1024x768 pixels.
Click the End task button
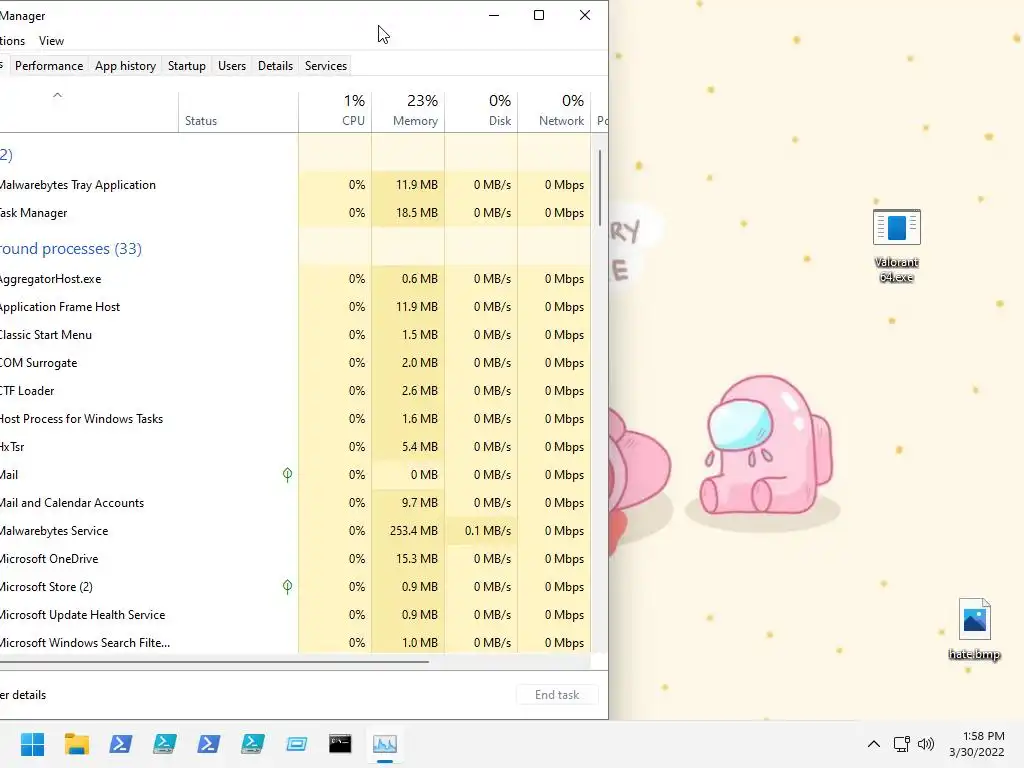pos(557,695)
